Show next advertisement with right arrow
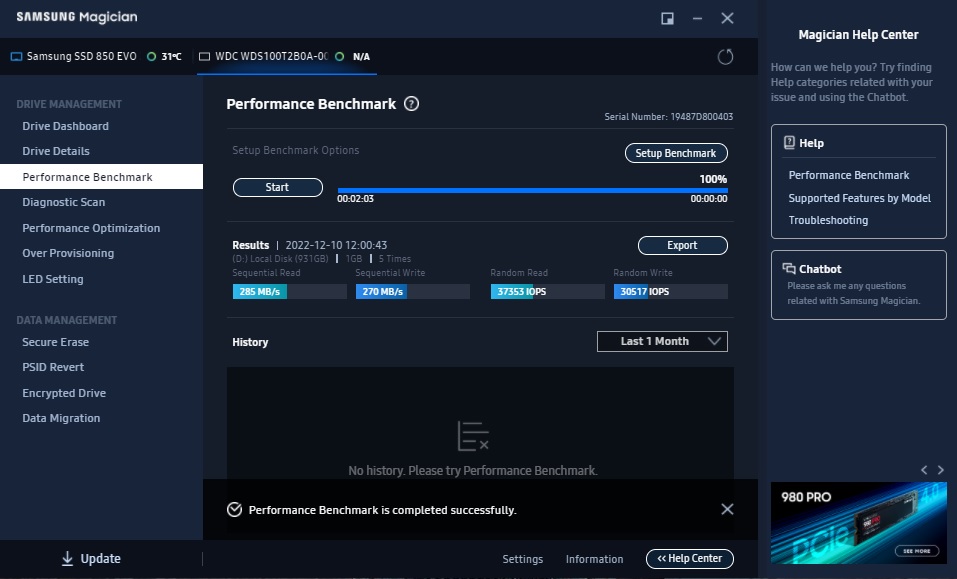The height and width of the screenshot is (579, 957). (x=940, y=470)
